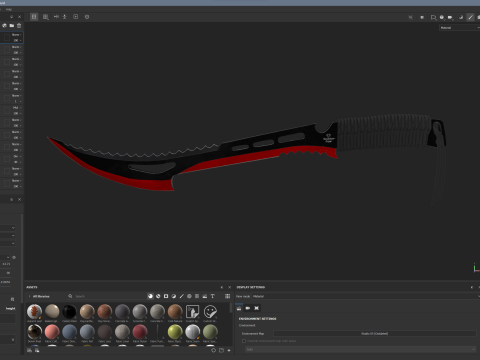Click the camera icon in top right toolbar

coord(450,17)
